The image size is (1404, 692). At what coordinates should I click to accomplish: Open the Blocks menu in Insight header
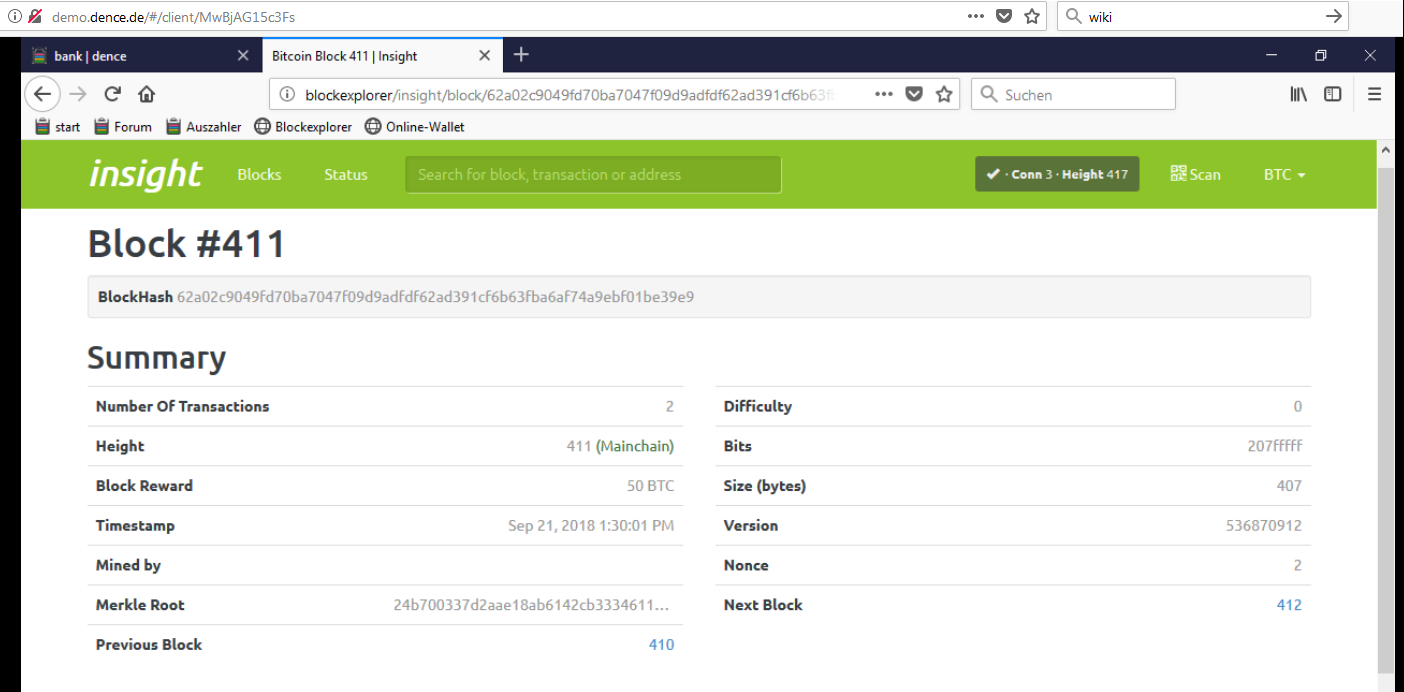[x=259, y=174]
